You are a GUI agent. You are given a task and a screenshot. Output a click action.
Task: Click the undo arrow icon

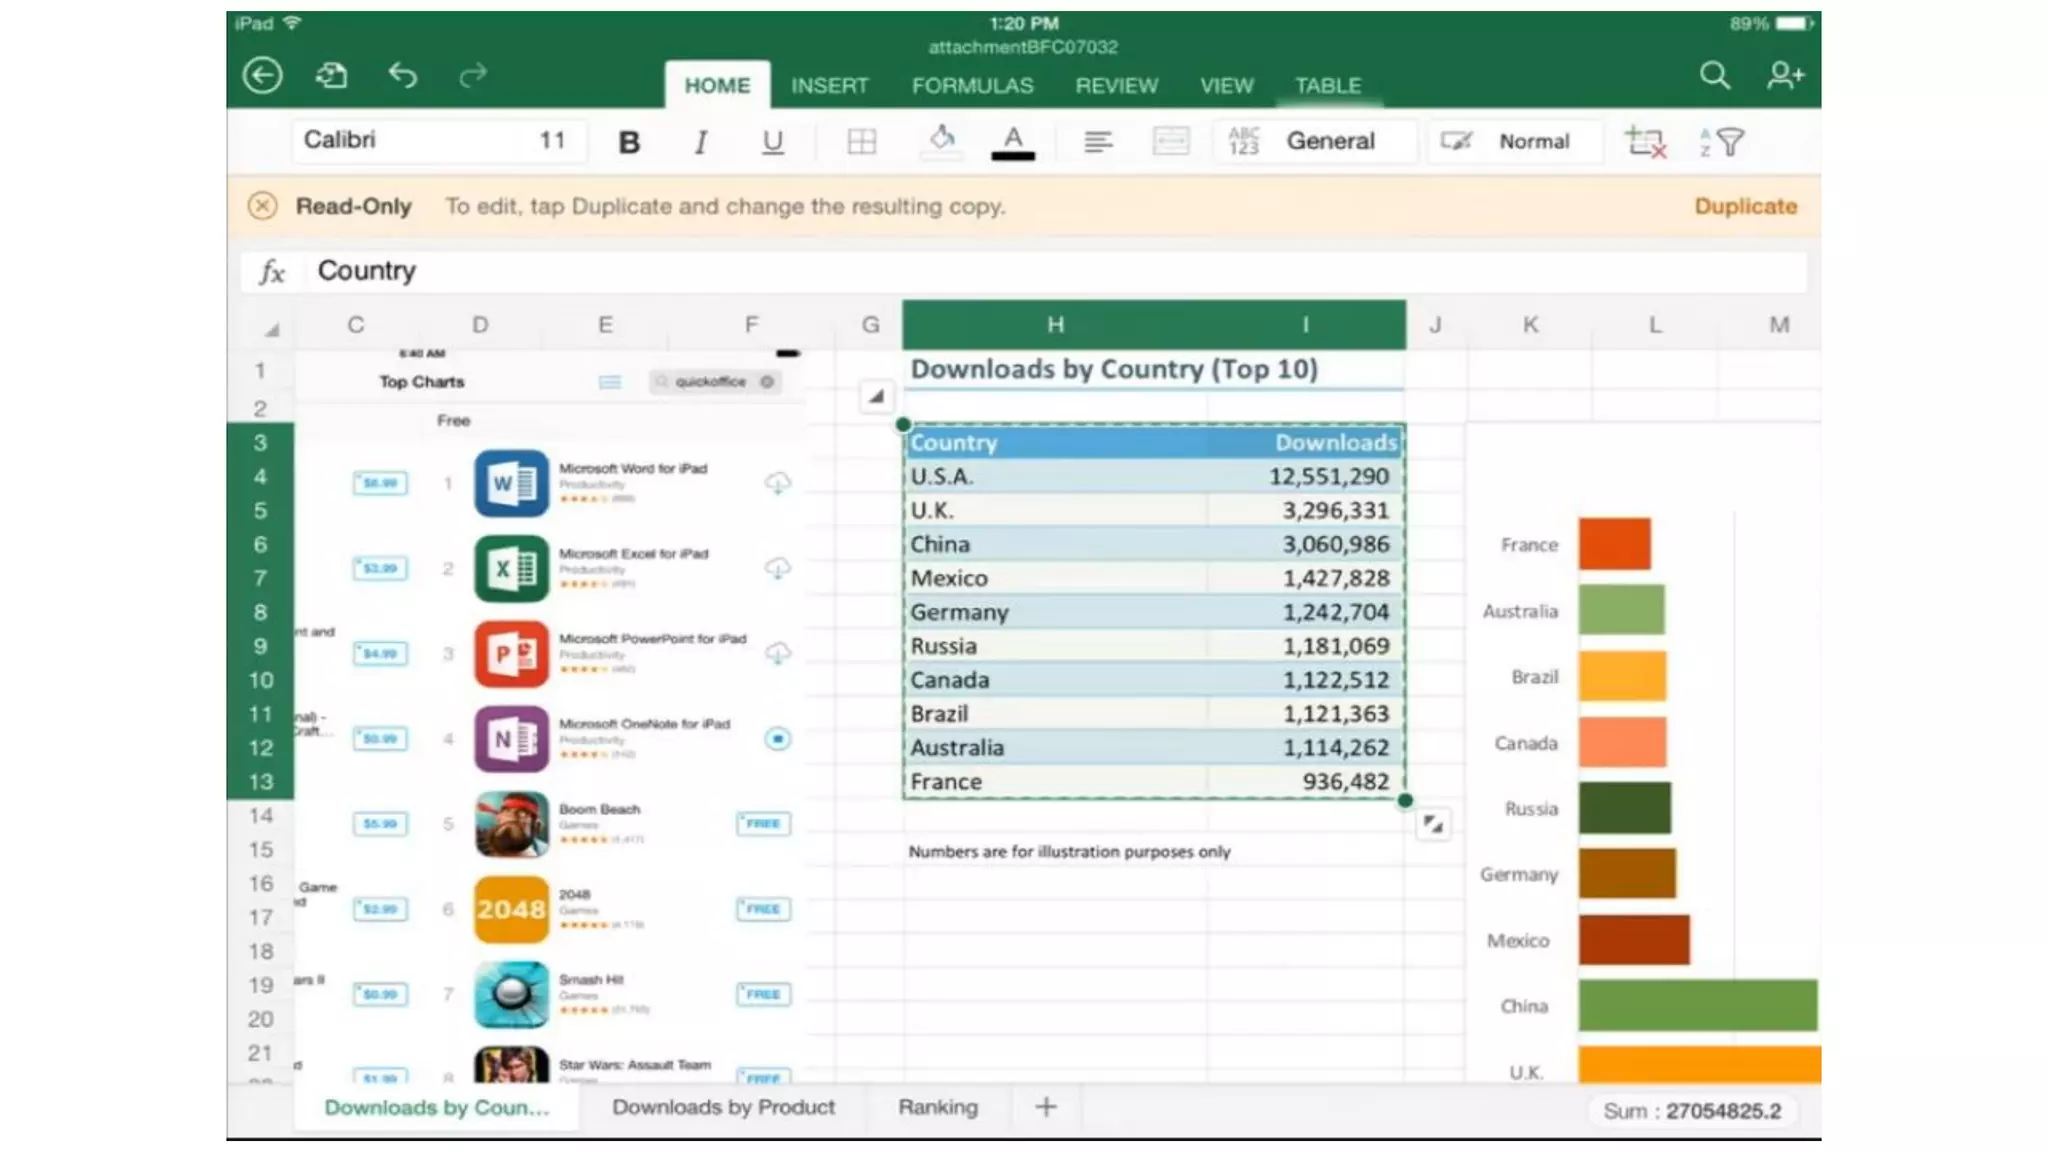point(402,75)
